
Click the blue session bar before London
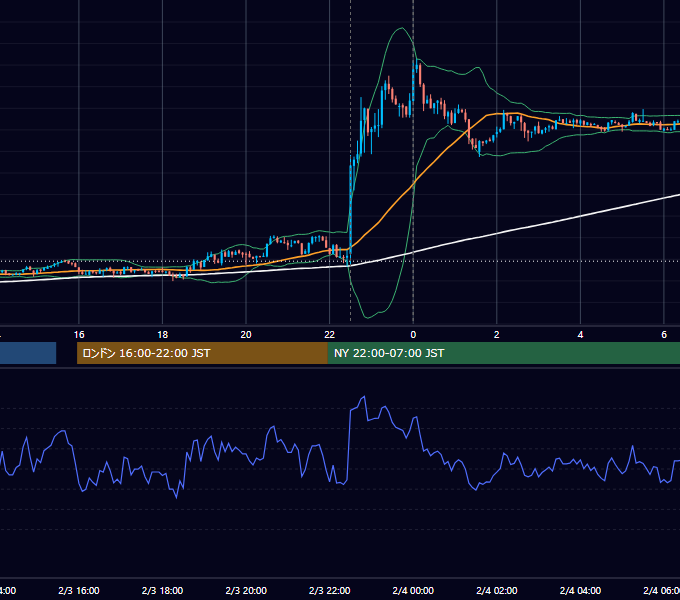(28, 353)
